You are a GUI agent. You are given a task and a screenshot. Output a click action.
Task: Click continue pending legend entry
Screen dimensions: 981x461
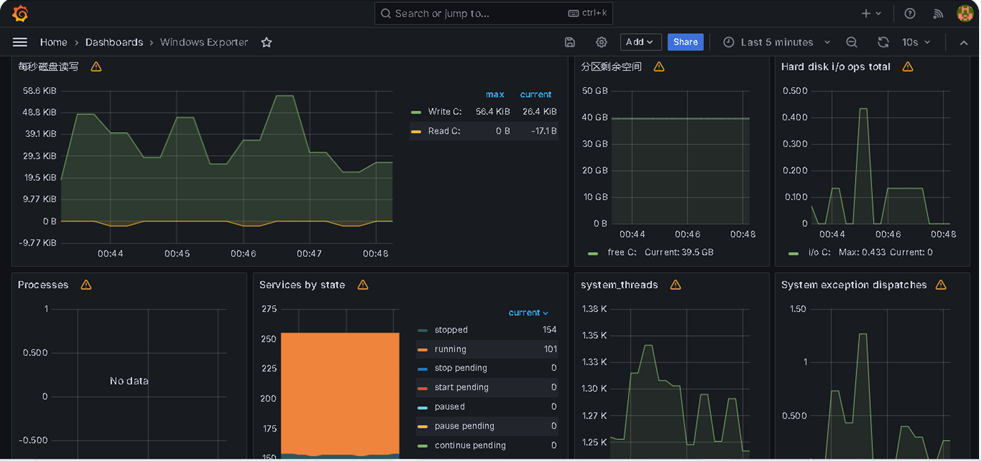[470, 446]
